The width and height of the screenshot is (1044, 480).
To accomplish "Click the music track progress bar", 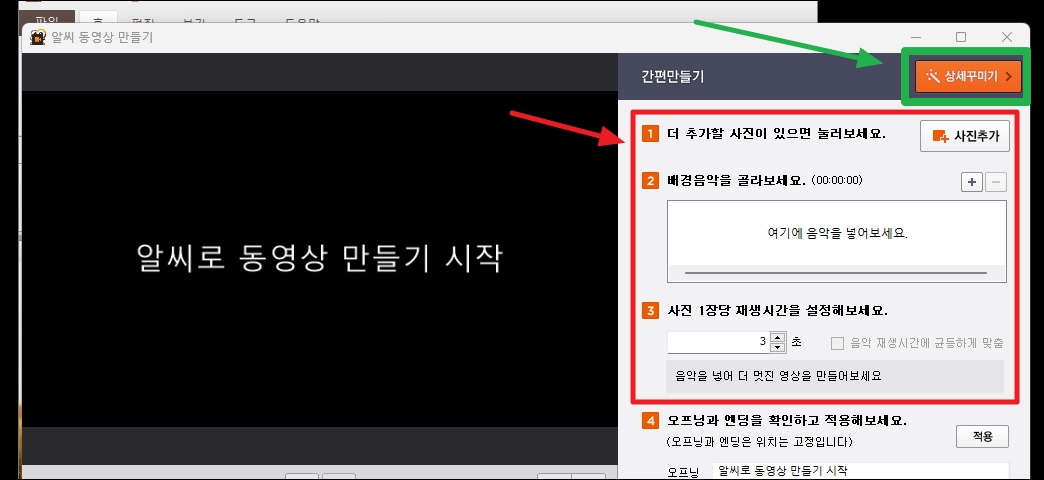I will (x=836, y=272).
